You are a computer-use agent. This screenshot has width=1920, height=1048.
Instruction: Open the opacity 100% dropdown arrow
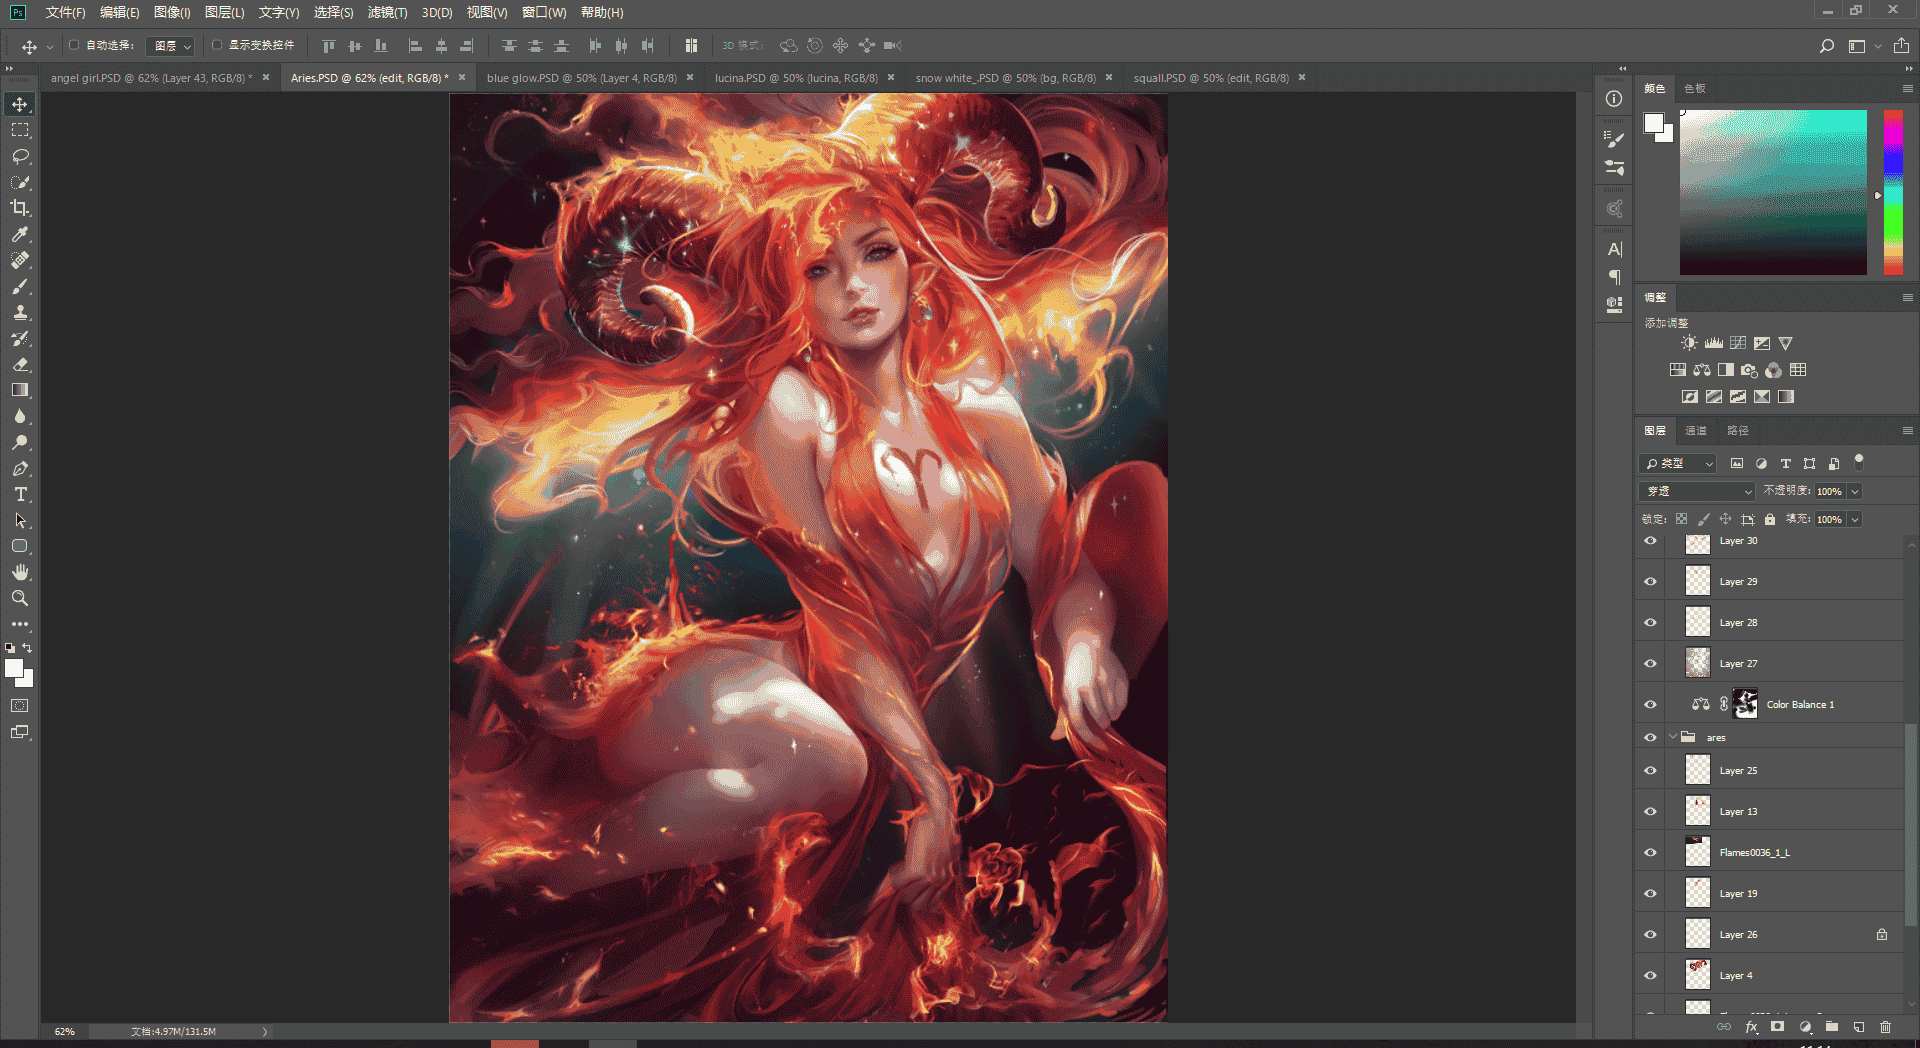point(1855,491)
